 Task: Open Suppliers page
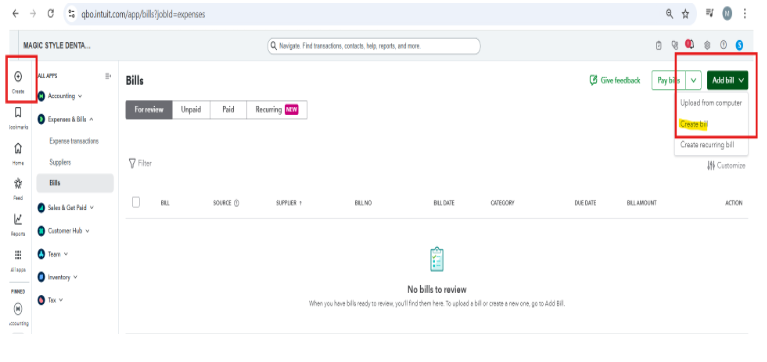(60, 162)
